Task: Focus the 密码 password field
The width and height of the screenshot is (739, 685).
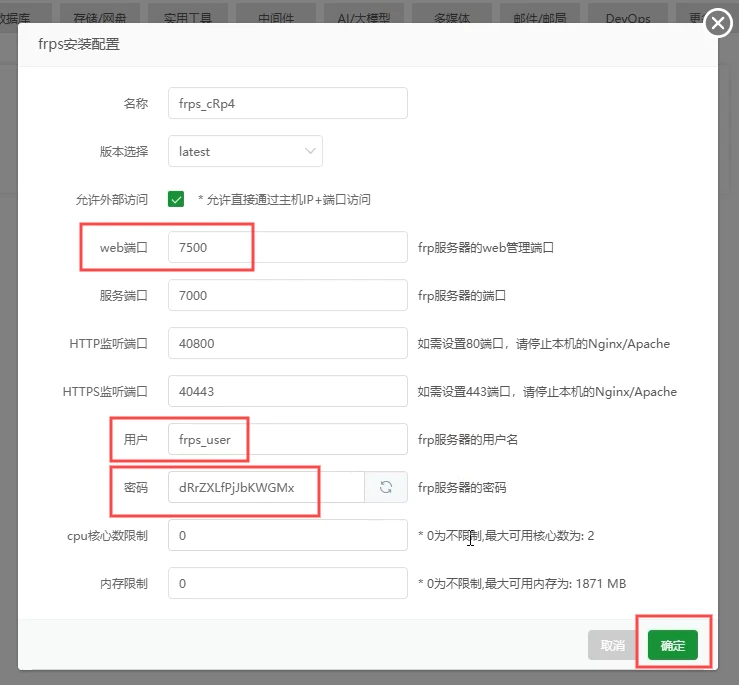Action: click(x=266, y=487)
